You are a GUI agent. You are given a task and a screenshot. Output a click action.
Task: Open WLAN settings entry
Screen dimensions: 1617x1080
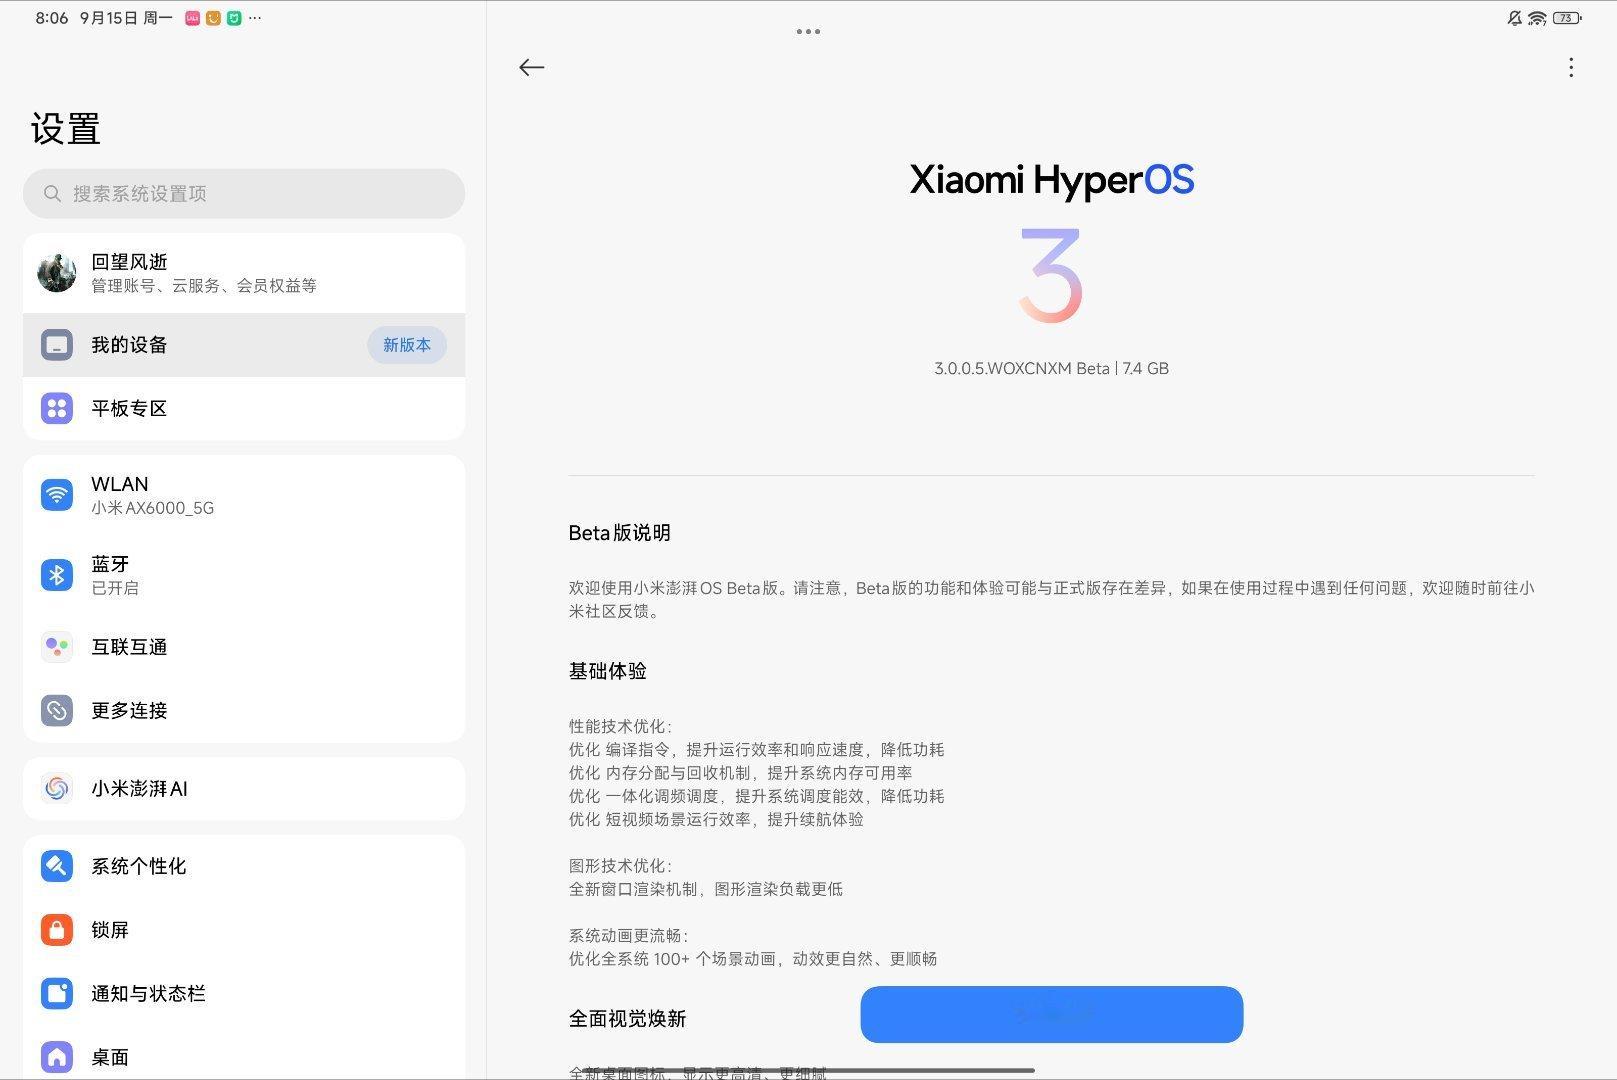pos(244,495)
